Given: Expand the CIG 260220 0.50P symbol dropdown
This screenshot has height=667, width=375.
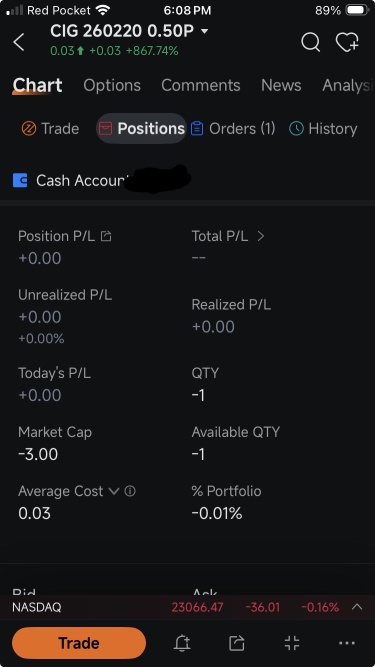Looking at the screenshot, I should pos(205,31).
